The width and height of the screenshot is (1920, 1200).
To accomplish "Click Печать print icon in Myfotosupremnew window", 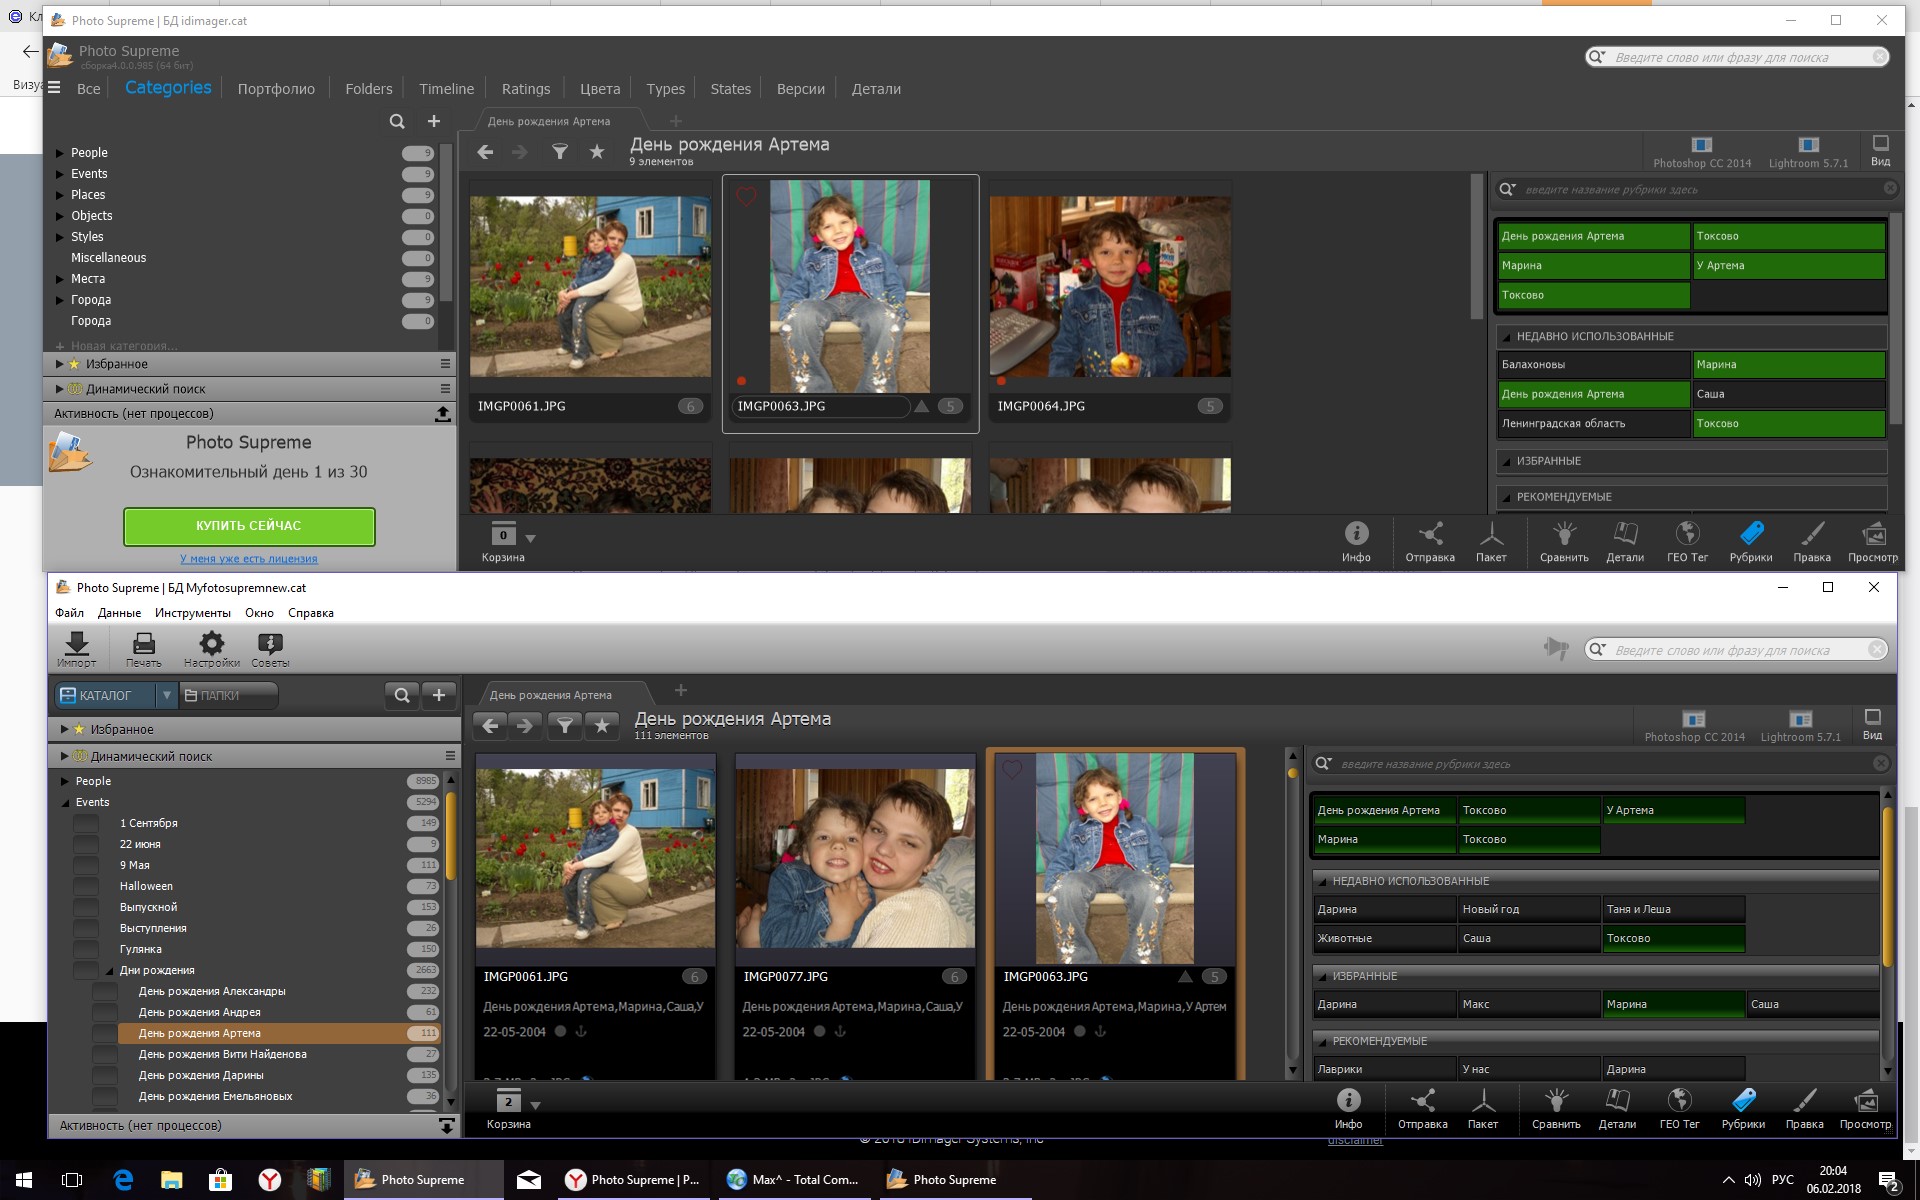I will [144, 648].
